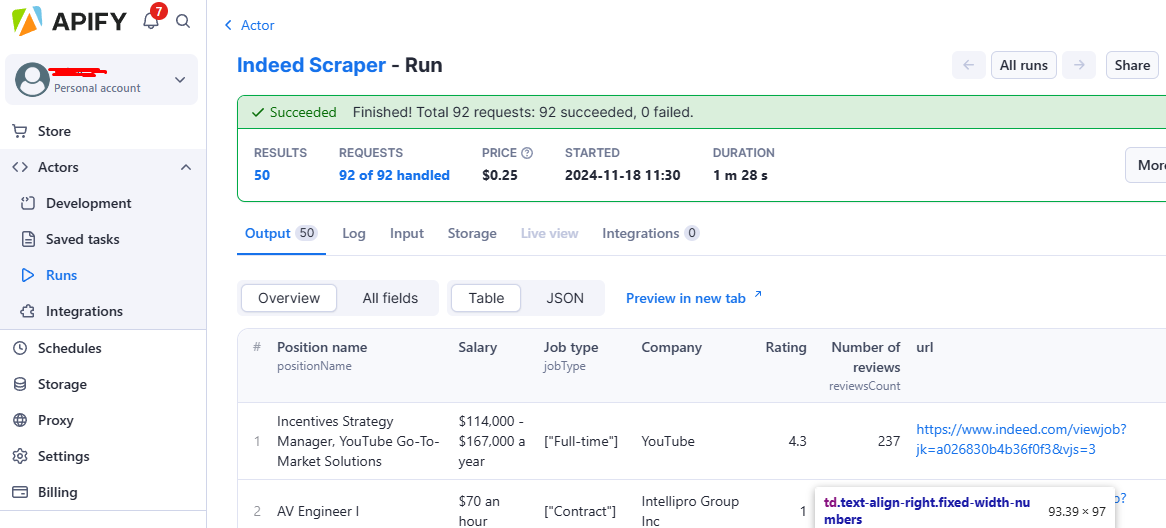The height and width of the screenshot is (528, 1166).
Task: Click the AV Engineer I position cell
Action: click(318, 511)
